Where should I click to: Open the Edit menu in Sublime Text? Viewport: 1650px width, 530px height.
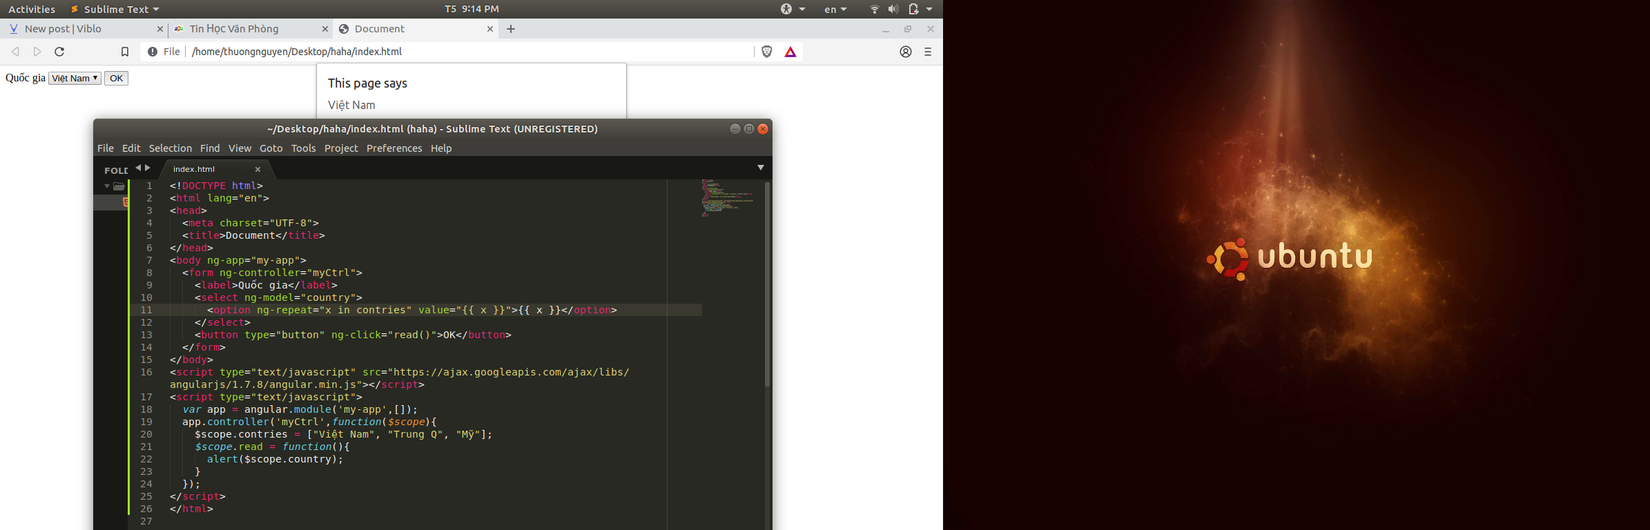click(x=131, y=148)
